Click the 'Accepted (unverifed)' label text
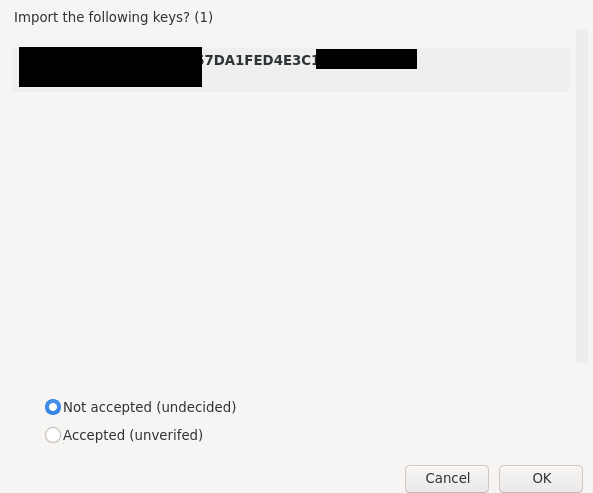The width and height of the screenshot is (593, 493). point(133,435)
